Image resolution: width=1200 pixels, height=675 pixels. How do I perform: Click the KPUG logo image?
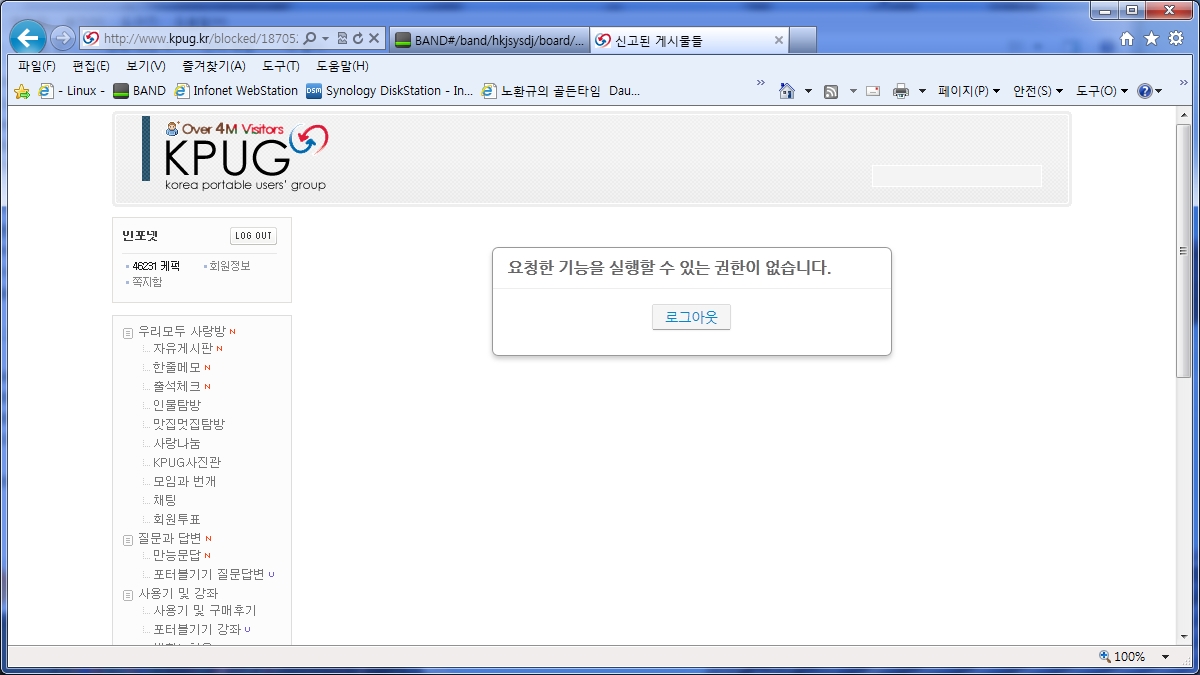pyautogui.click(x=246, y=155)
